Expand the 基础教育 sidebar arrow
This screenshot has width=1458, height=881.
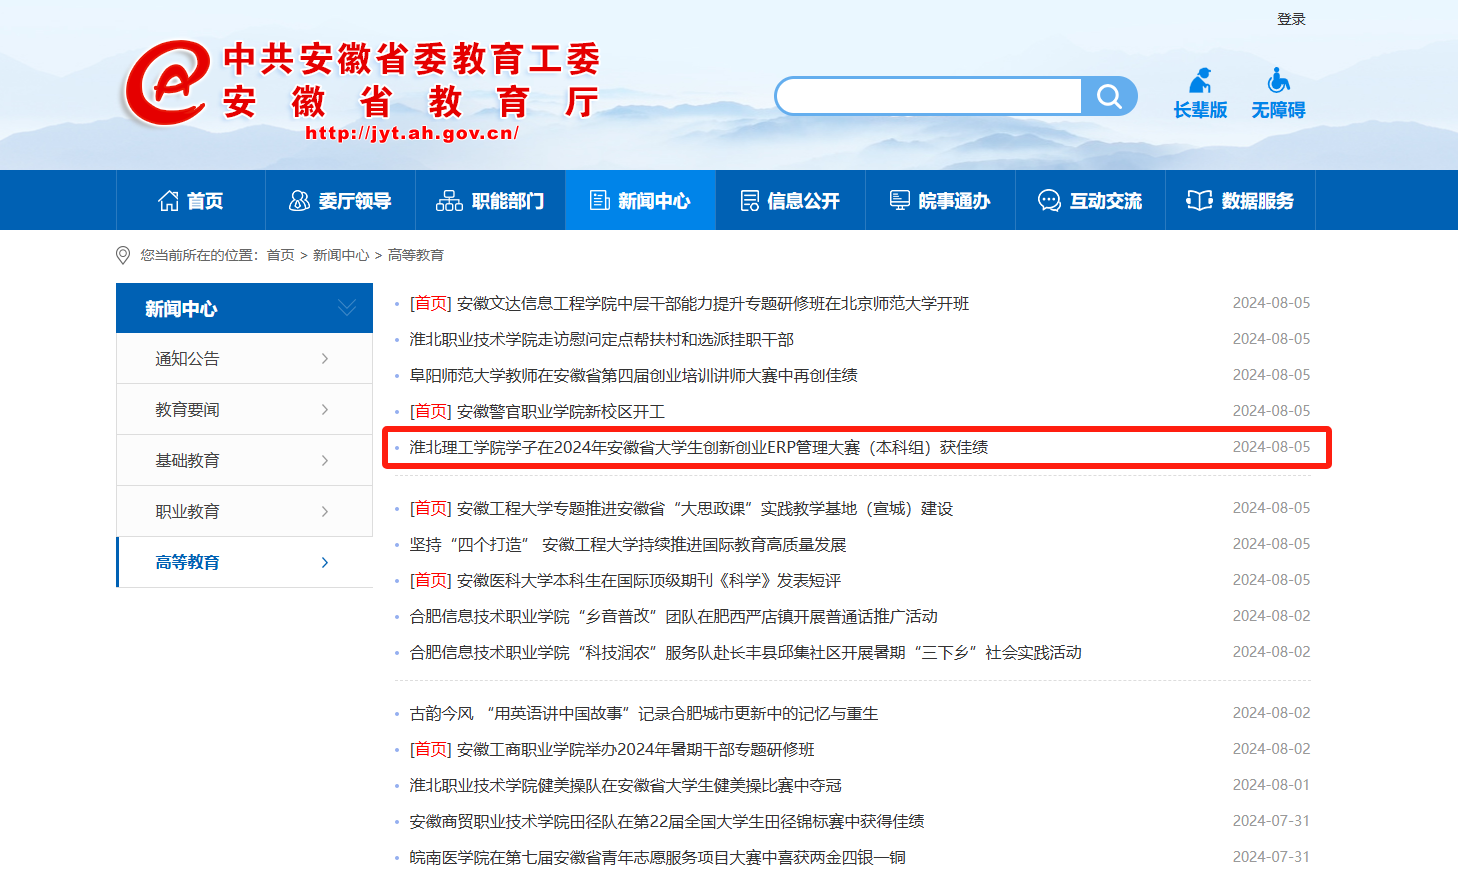click(x=325, y=461)
